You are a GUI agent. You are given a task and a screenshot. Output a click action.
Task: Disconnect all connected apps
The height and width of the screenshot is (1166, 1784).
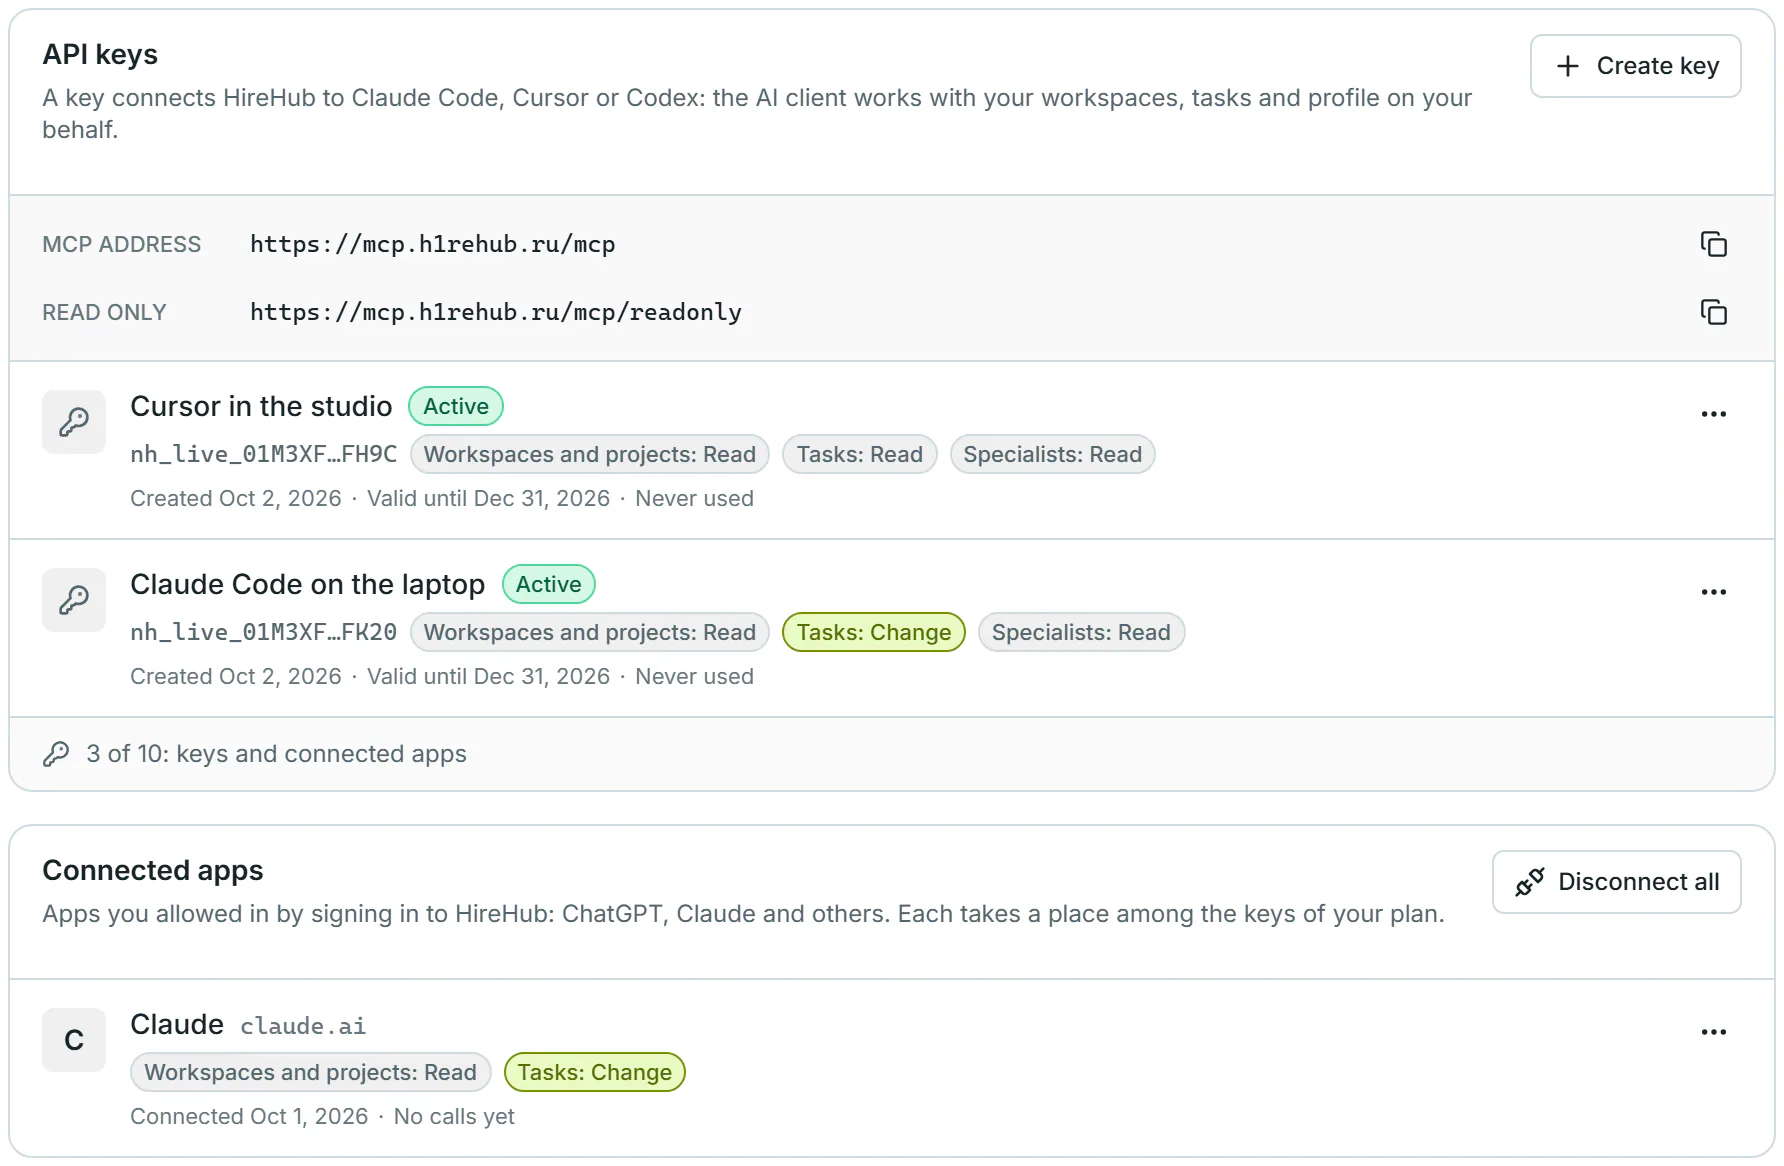pyautogui.click(x=1616, y=882)
